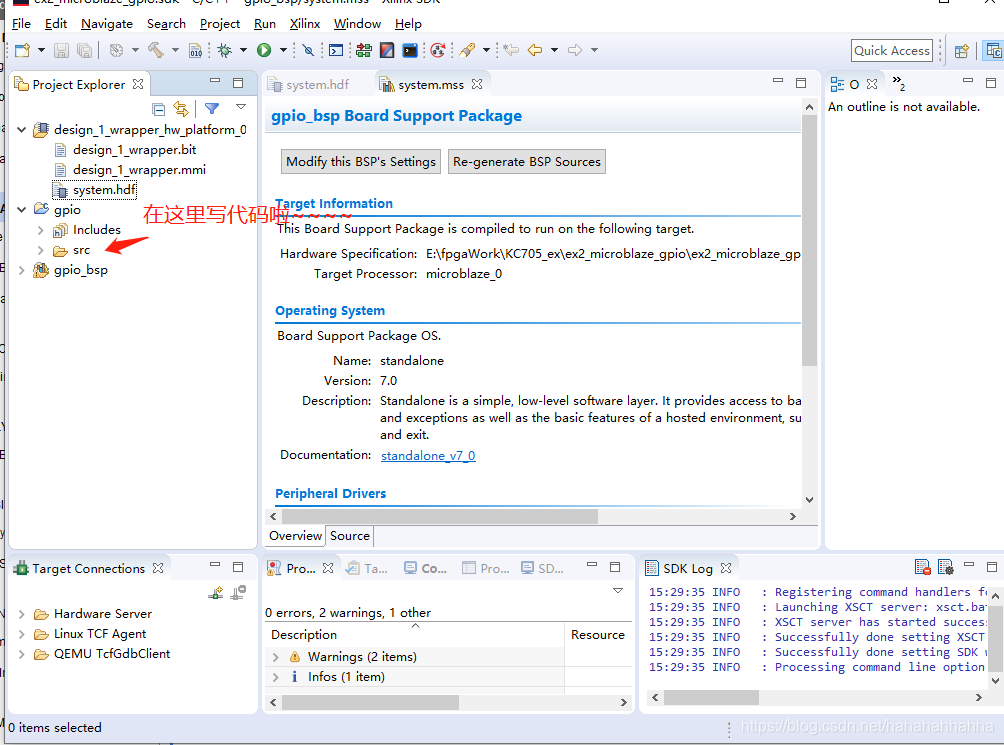Close the Project Explorer view tab
Viewport: 1004px width, 745px height.
138,84
